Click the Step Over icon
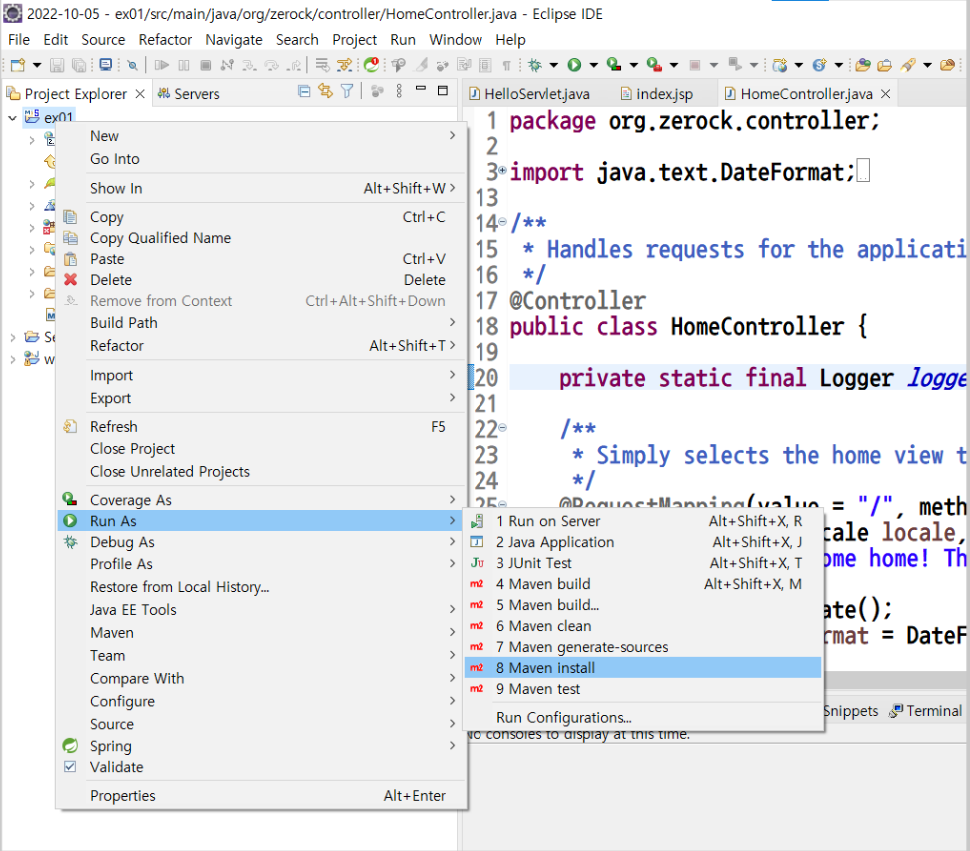The width and height of the screenshot is (970, 851). (x=272, y=65)
